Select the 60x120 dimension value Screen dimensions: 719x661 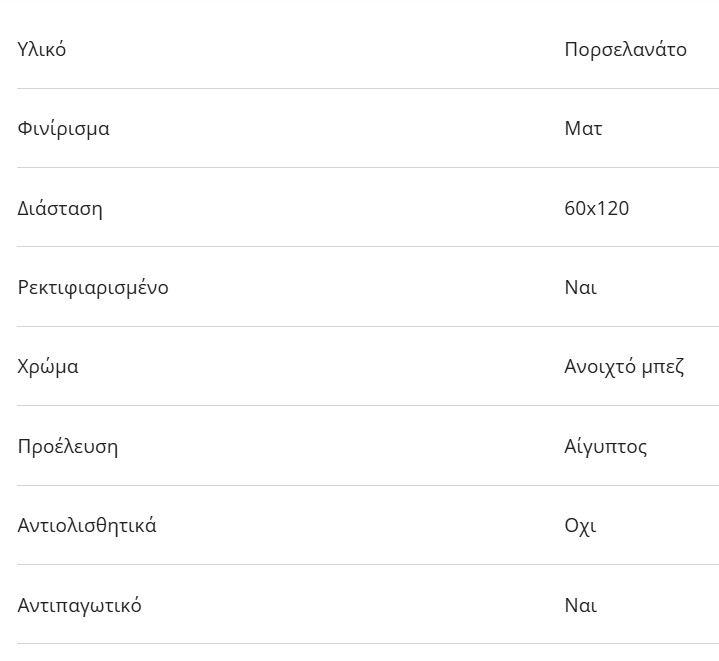tap(596, 208)
